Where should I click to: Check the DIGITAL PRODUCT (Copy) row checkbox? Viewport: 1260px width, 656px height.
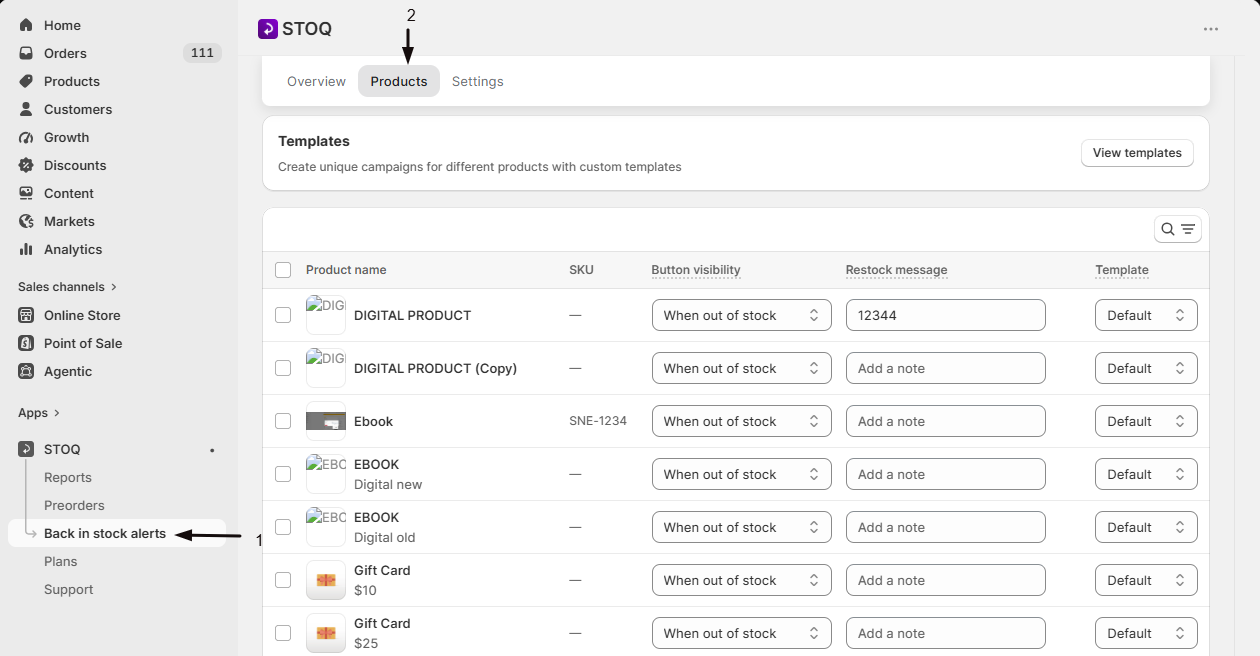click(x=283, y=368)
